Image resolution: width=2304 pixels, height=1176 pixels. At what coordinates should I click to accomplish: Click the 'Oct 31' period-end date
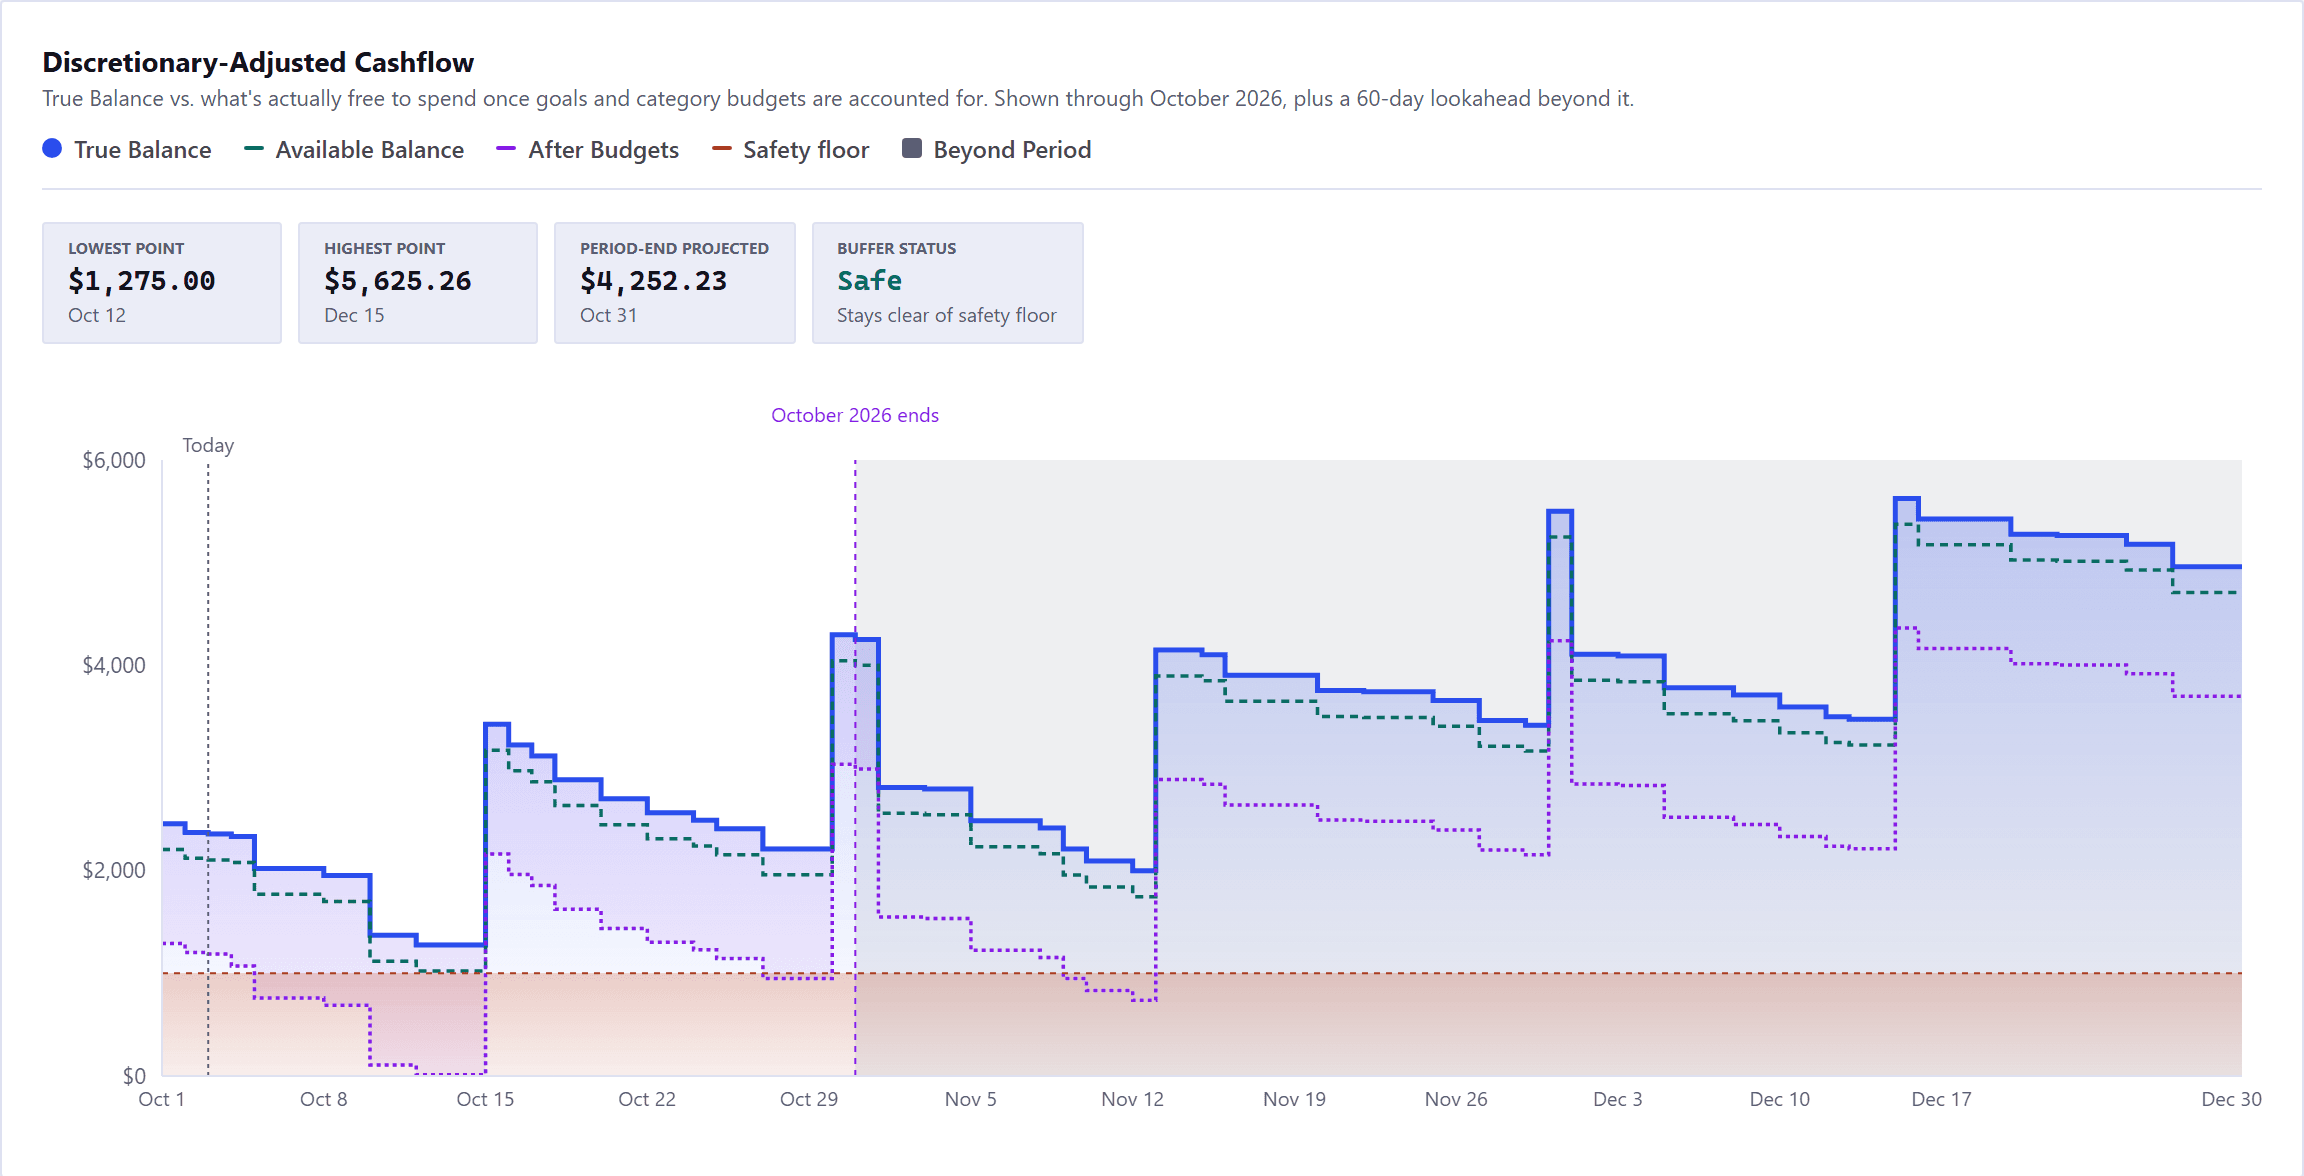(x=609, y=315)
